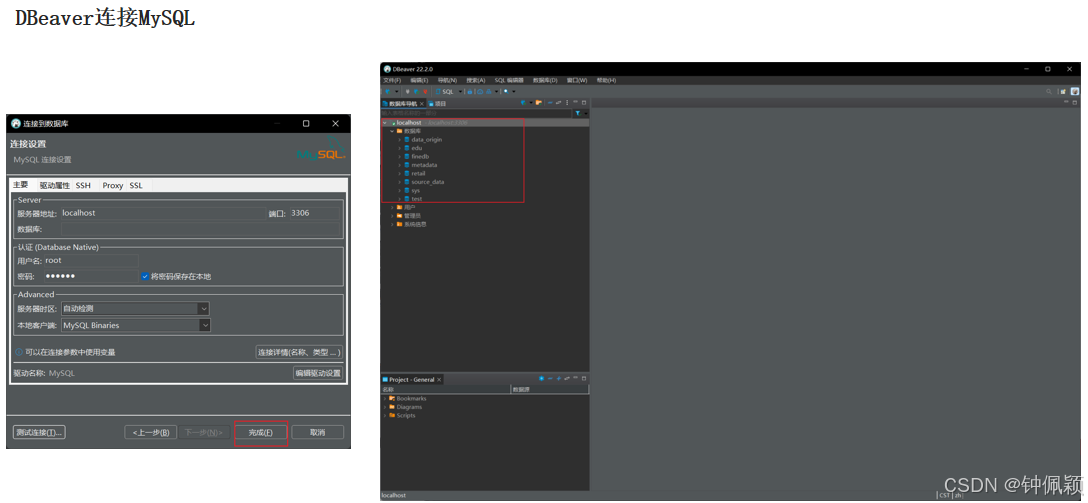The image size is (1088, 503).
Task: Select the metadata database in tree
Action: pos(424,165)
